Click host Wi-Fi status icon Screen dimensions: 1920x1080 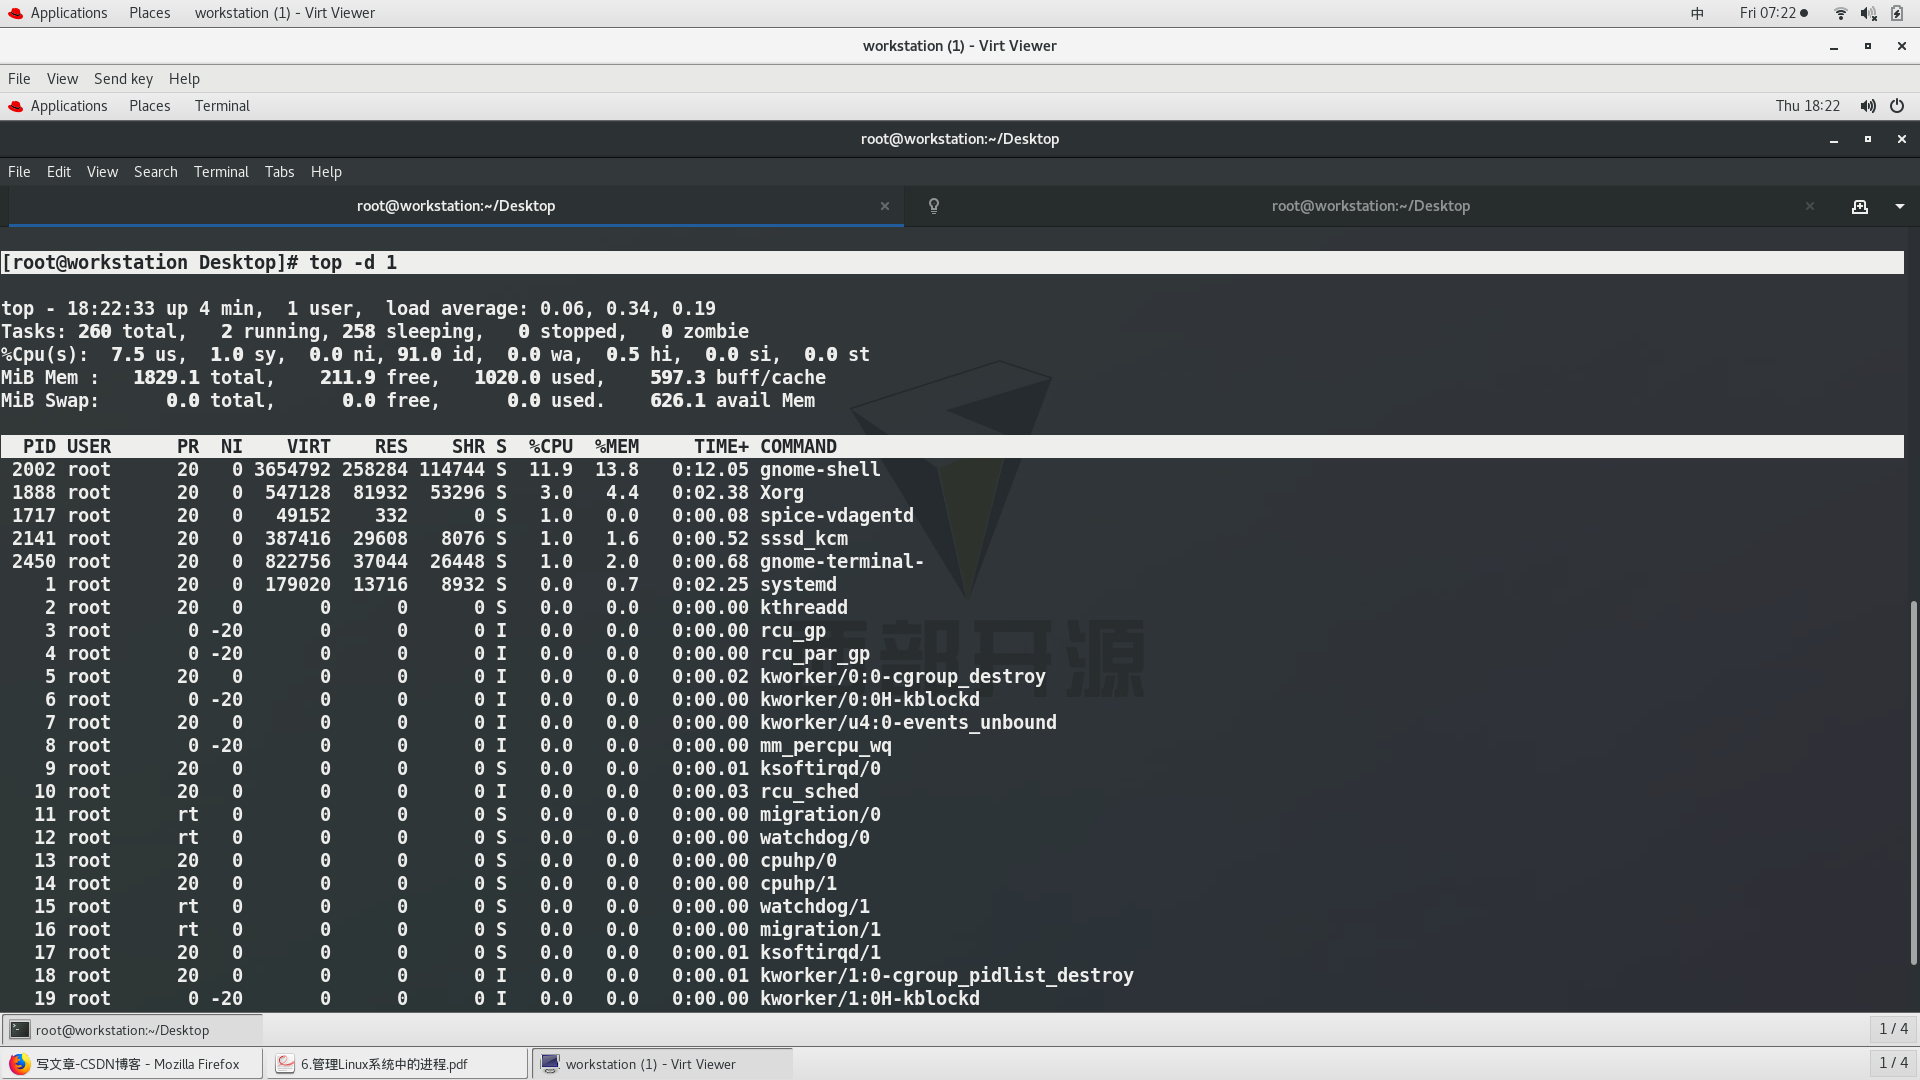pos(1840,13)
